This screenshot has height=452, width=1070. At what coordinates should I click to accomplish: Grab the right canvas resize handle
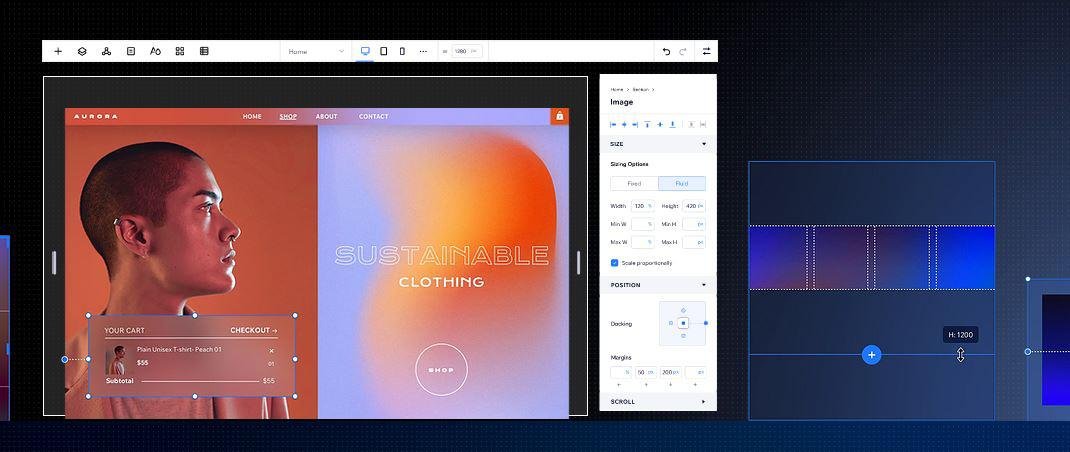(x=578, y=262)
